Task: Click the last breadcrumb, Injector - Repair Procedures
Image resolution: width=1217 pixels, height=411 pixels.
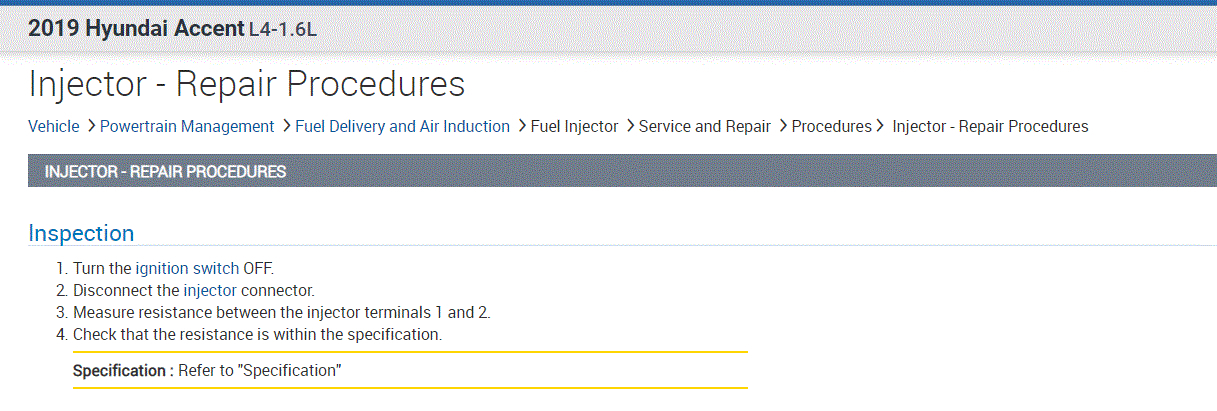Action: pyautogui.click(x=990, y=126)
